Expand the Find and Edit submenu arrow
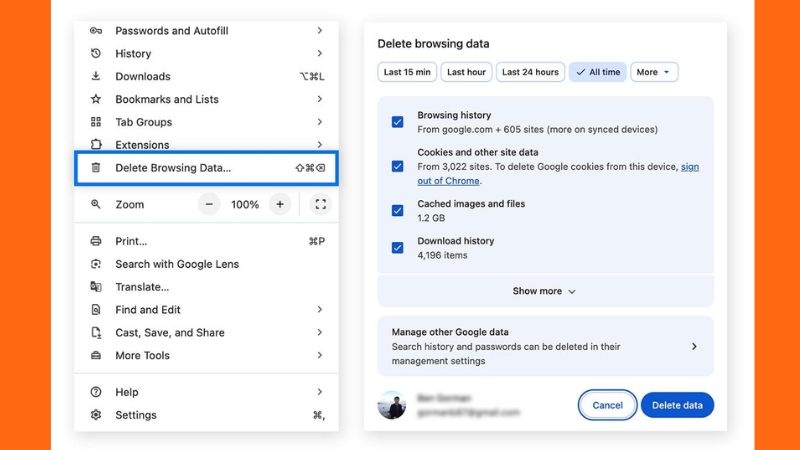800x450 pixels. click(x=319, y=309)
